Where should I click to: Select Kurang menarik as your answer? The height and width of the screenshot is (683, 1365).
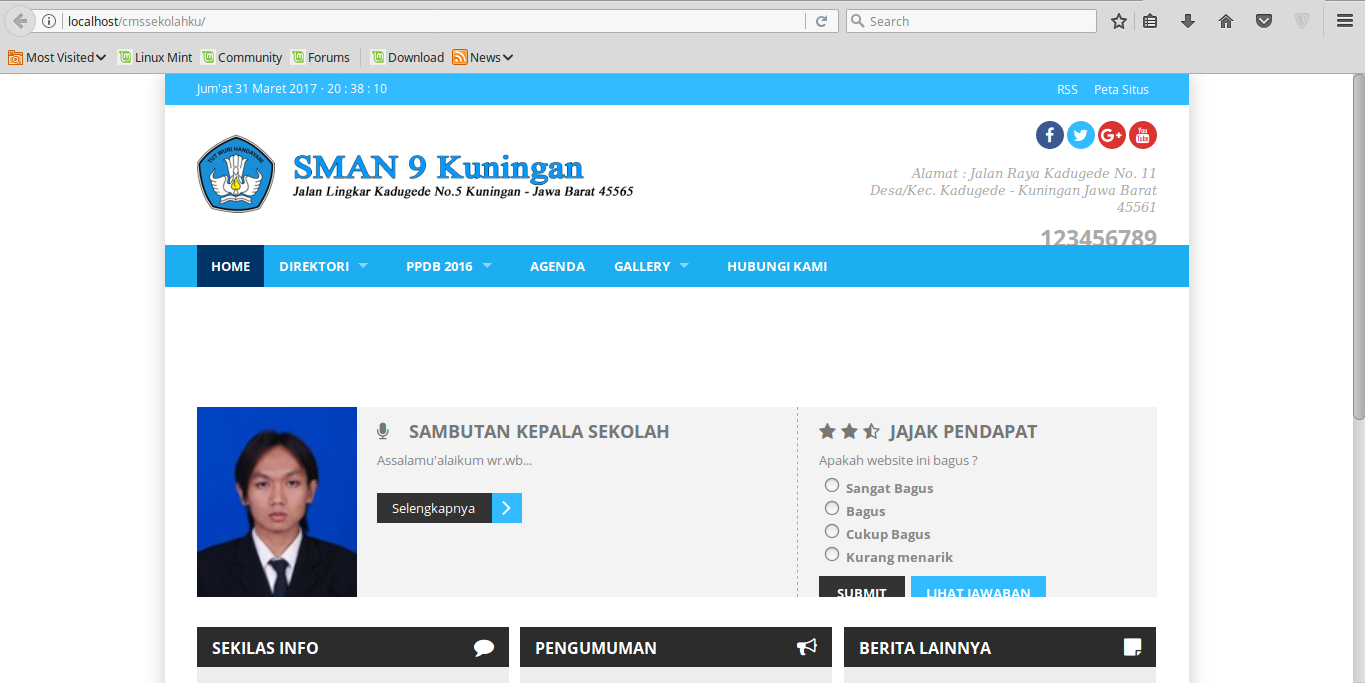(x=831, y=554)
